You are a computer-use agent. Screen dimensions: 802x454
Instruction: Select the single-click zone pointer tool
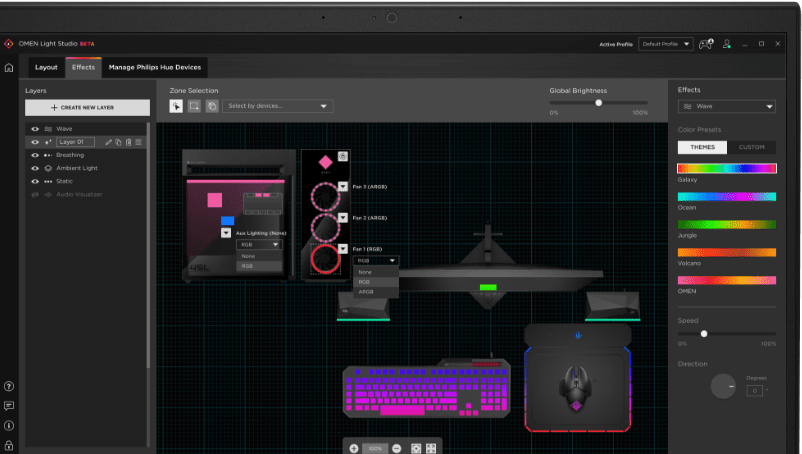pyautogui.click(x=176, y=106)
